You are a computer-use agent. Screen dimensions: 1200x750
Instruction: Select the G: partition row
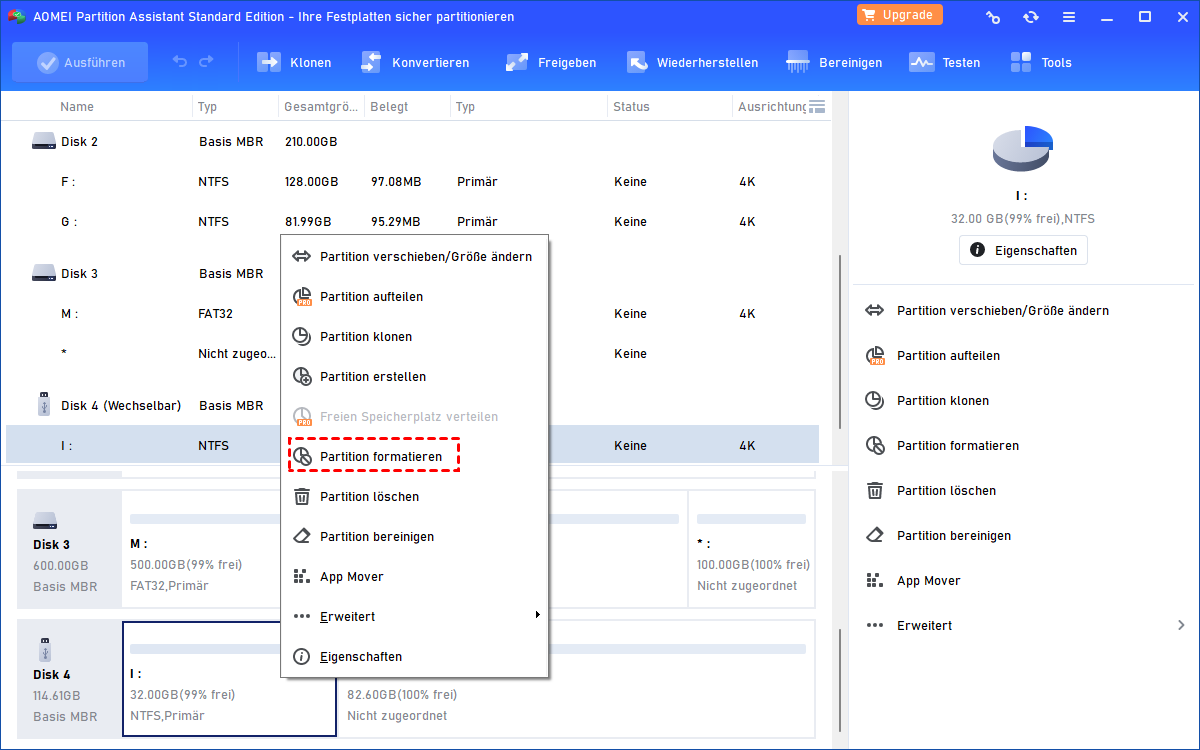pyautogui.click(x=412, y=222)
